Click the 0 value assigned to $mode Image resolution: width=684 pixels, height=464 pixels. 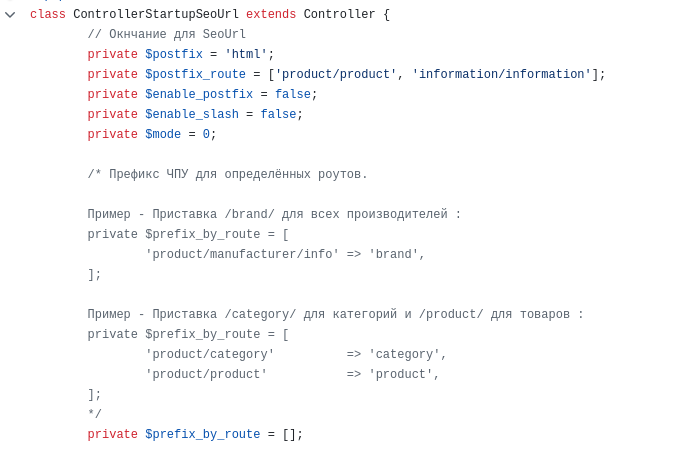(206, 135)
